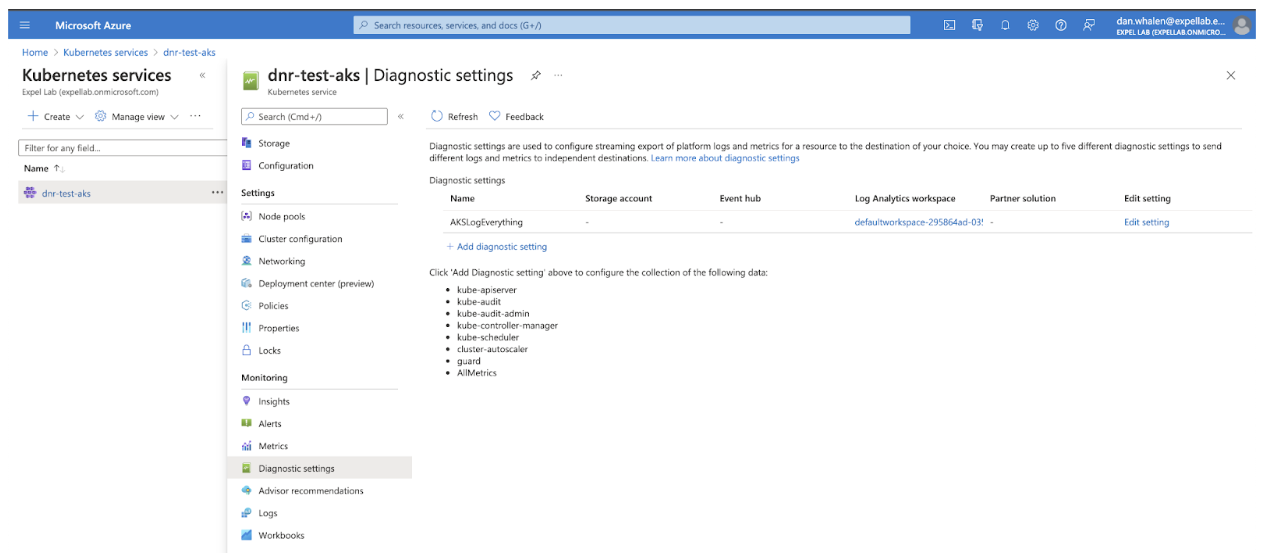Collapse the Kubernetes services list pane
This screenshot has height=560, width=1268.
pyautogui.click(x=203, y=75)
